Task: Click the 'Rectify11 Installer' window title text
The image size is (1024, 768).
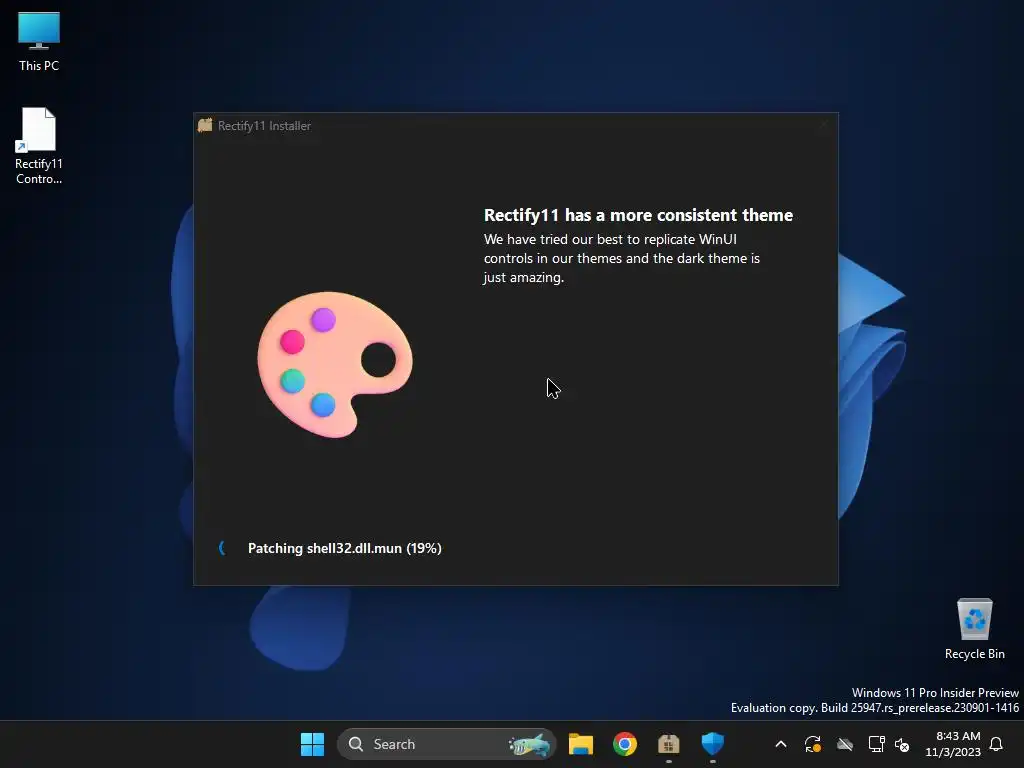Action: pos(264,125)
